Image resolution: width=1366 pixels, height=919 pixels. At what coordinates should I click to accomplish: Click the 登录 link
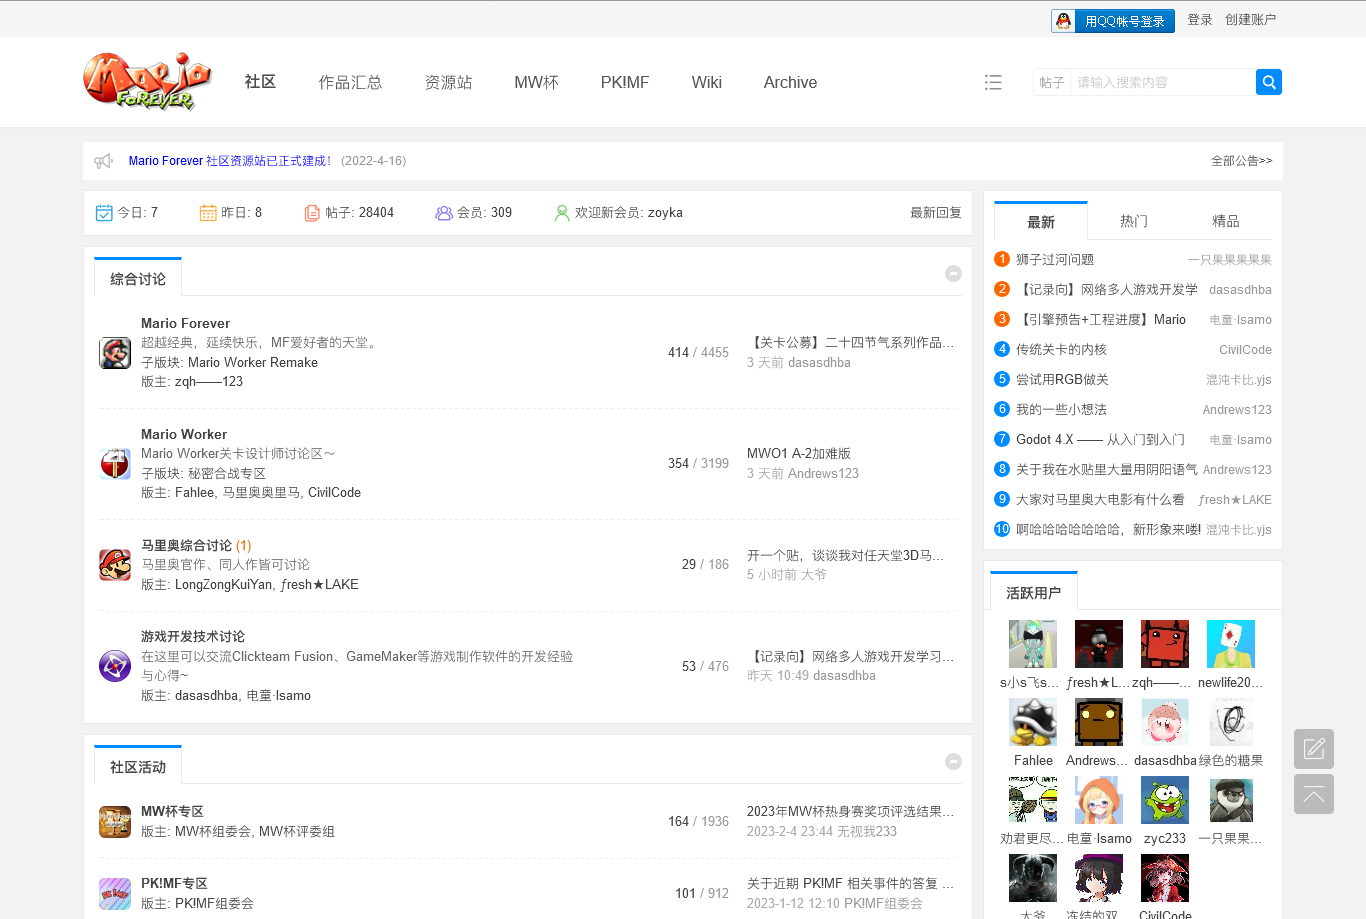[x=1200, y=20]
